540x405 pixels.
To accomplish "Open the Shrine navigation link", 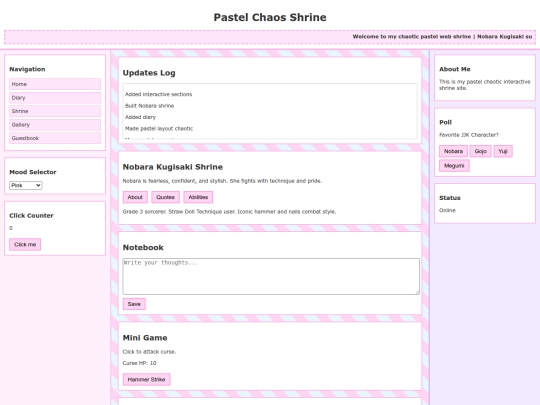I will tap(55, 111).
